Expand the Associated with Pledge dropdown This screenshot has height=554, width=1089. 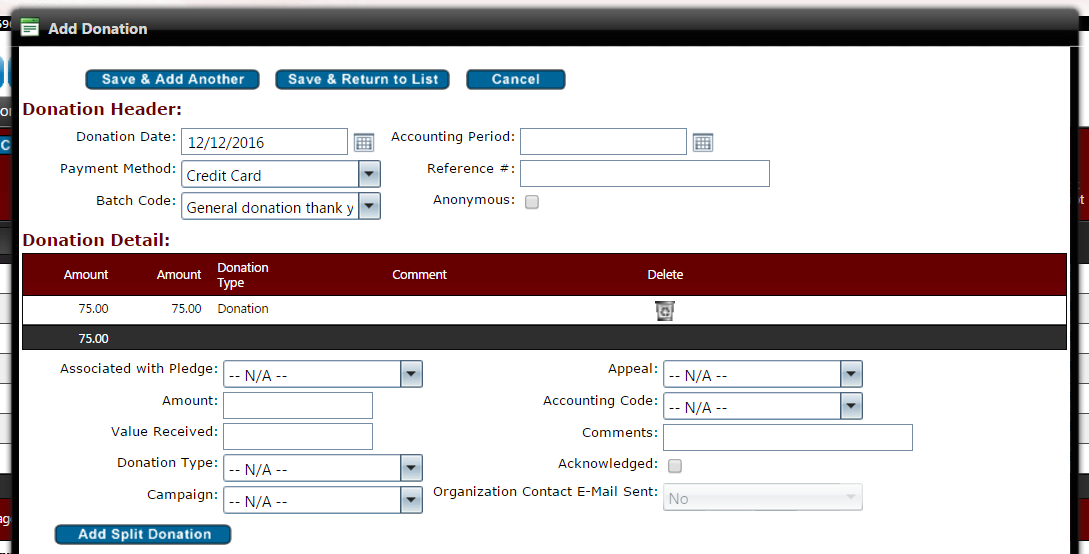(411, 374)
